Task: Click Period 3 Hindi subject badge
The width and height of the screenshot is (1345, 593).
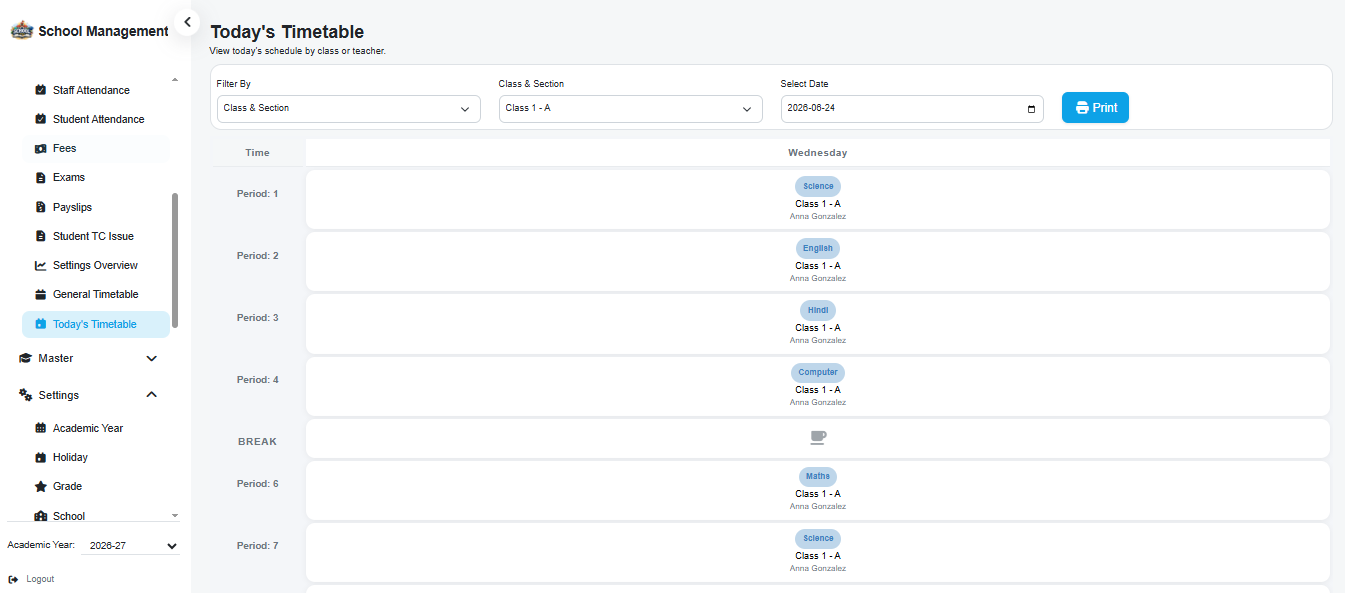Action: (818, 310)
